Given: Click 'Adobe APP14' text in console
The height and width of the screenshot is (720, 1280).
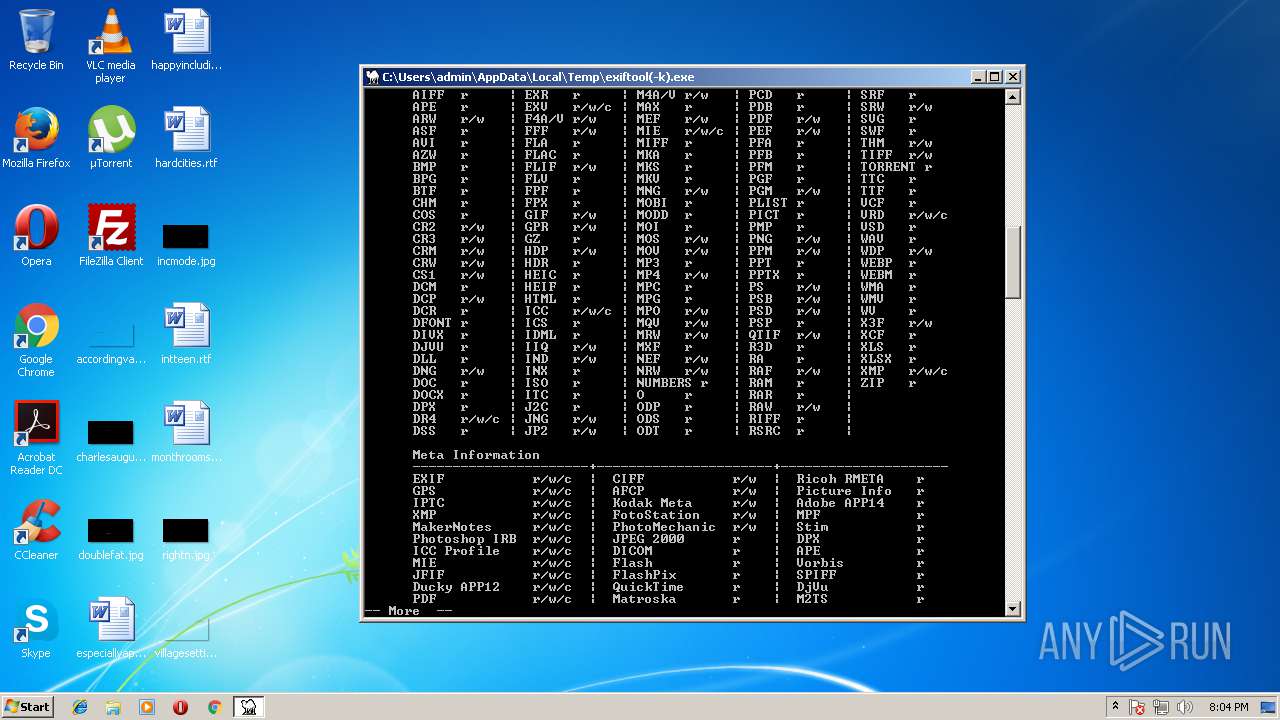Looking at the screenshot, I should click(840, 503).
